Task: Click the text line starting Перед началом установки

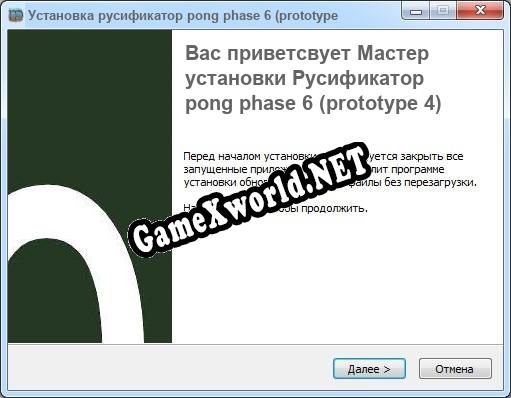Action: tap(323, 156)
